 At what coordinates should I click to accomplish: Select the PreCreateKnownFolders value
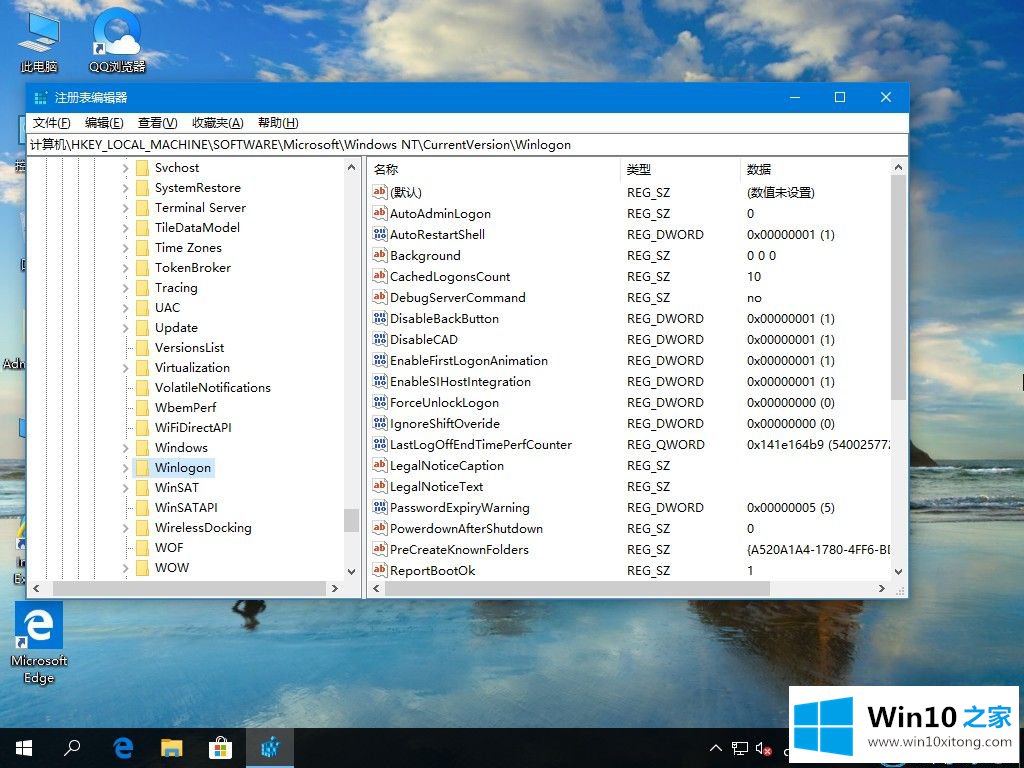(459, 549)
